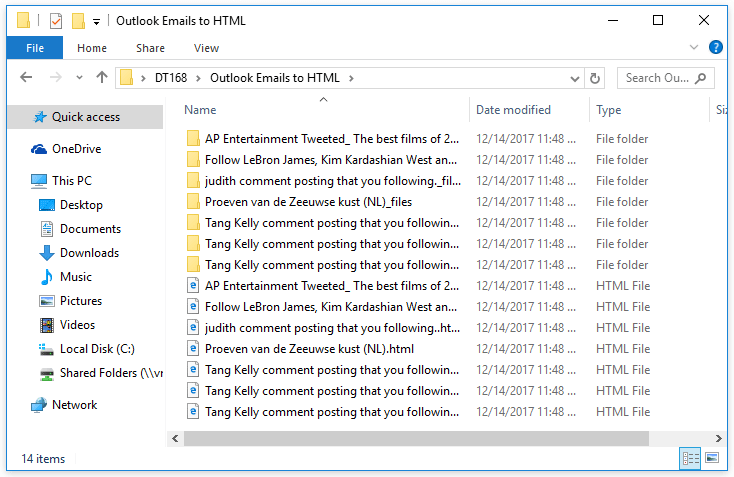Screen dimensions: 734x477
Task: Select This PC in navigation pane
Action: click(x=72, y=181)
